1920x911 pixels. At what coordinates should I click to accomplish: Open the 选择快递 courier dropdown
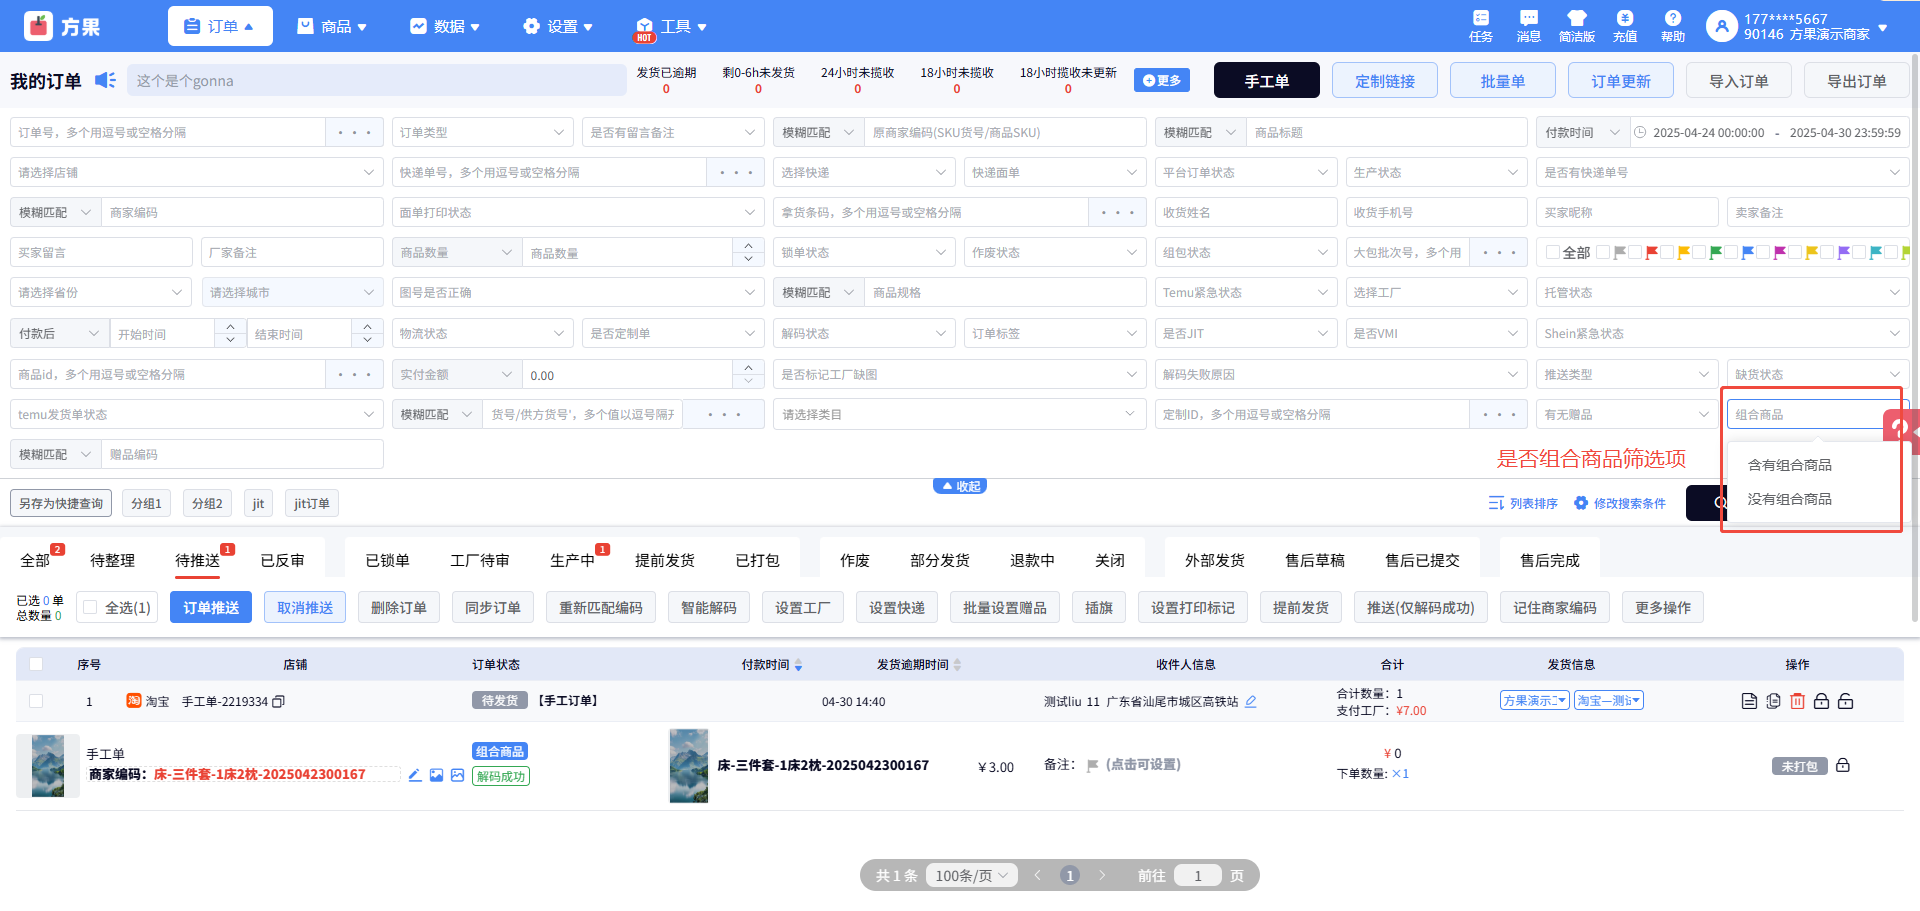coord(864,172)
